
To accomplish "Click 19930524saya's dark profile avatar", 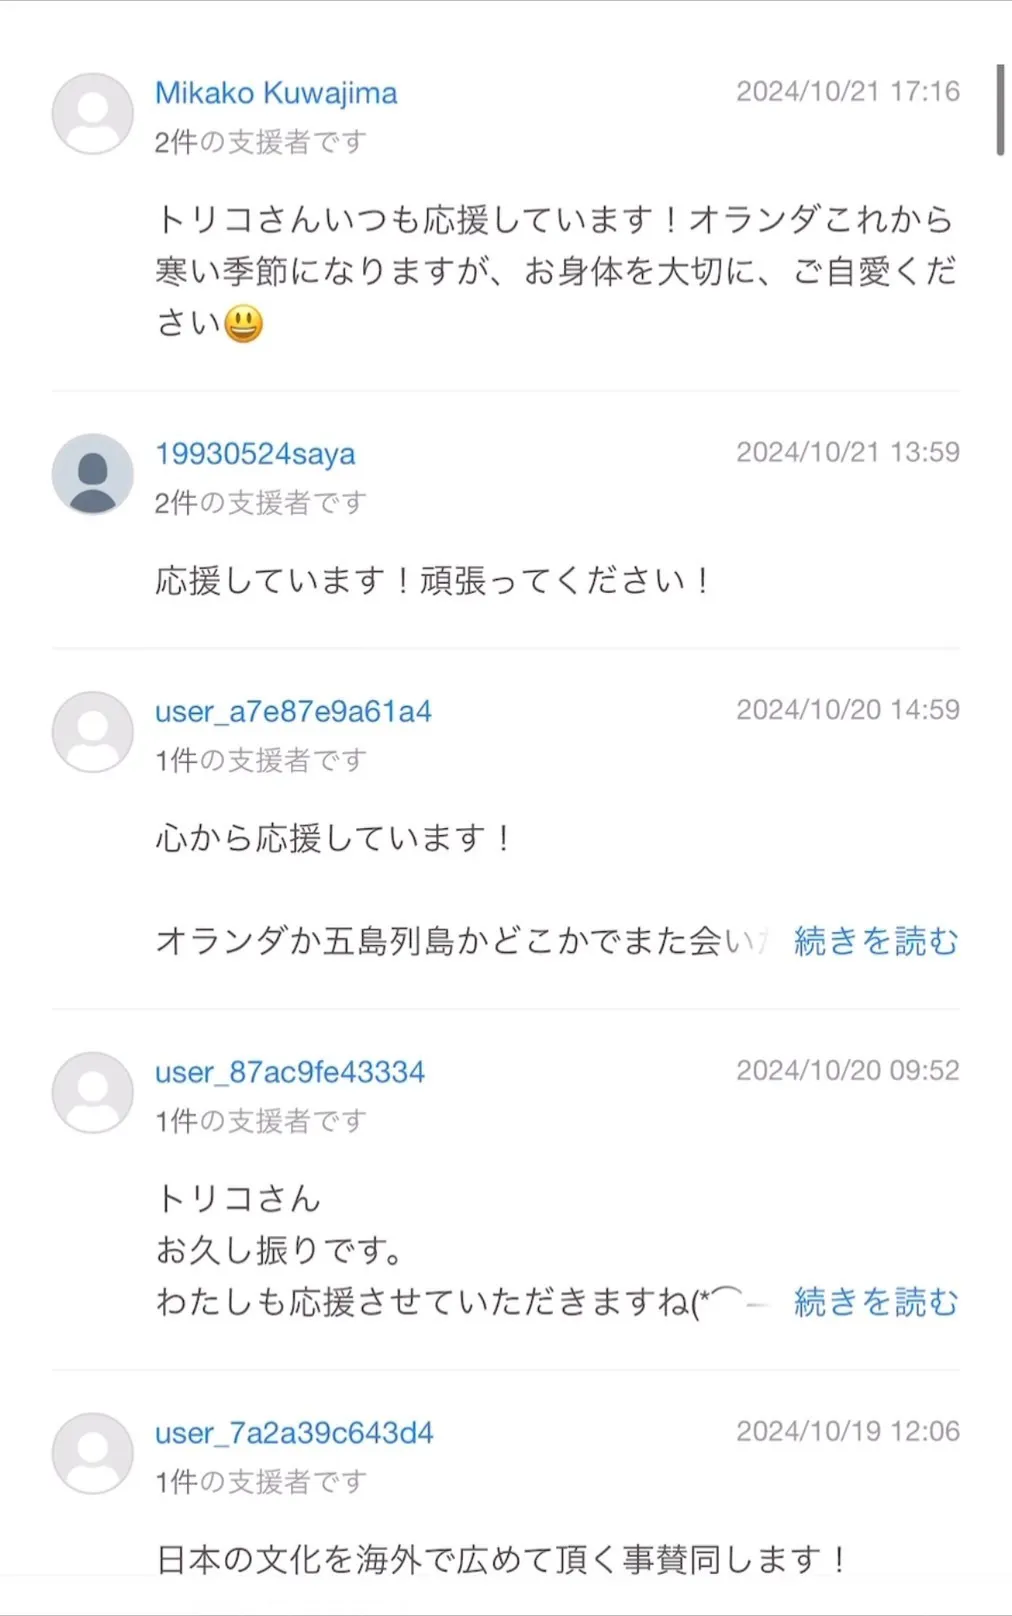I will pos(92,474).
